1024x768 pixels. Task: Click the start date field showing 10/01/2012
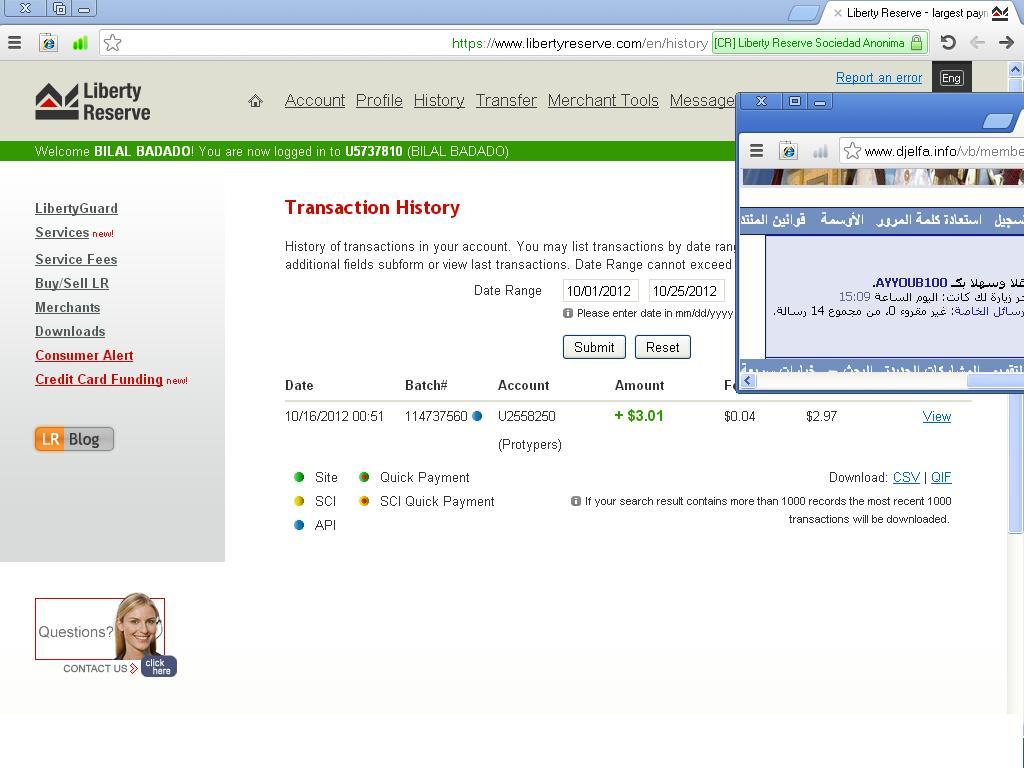(601, 291)
